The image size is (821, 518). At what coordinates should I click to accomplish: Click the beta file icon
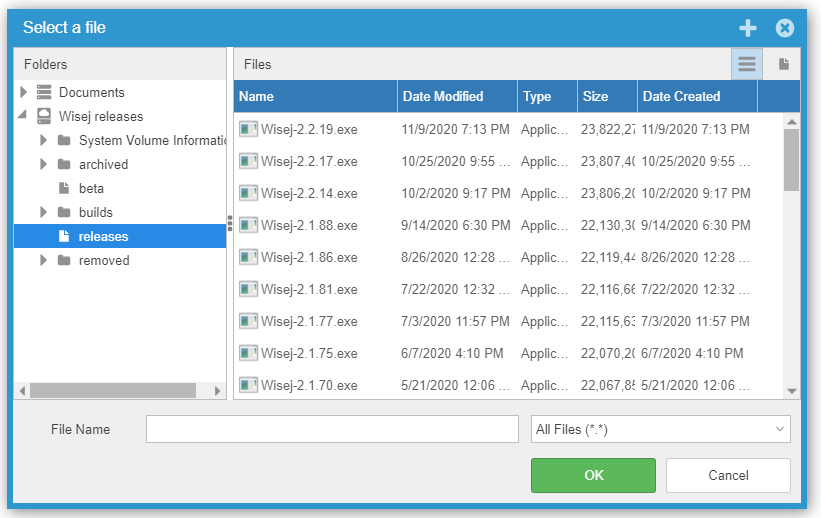coord(64,188)
